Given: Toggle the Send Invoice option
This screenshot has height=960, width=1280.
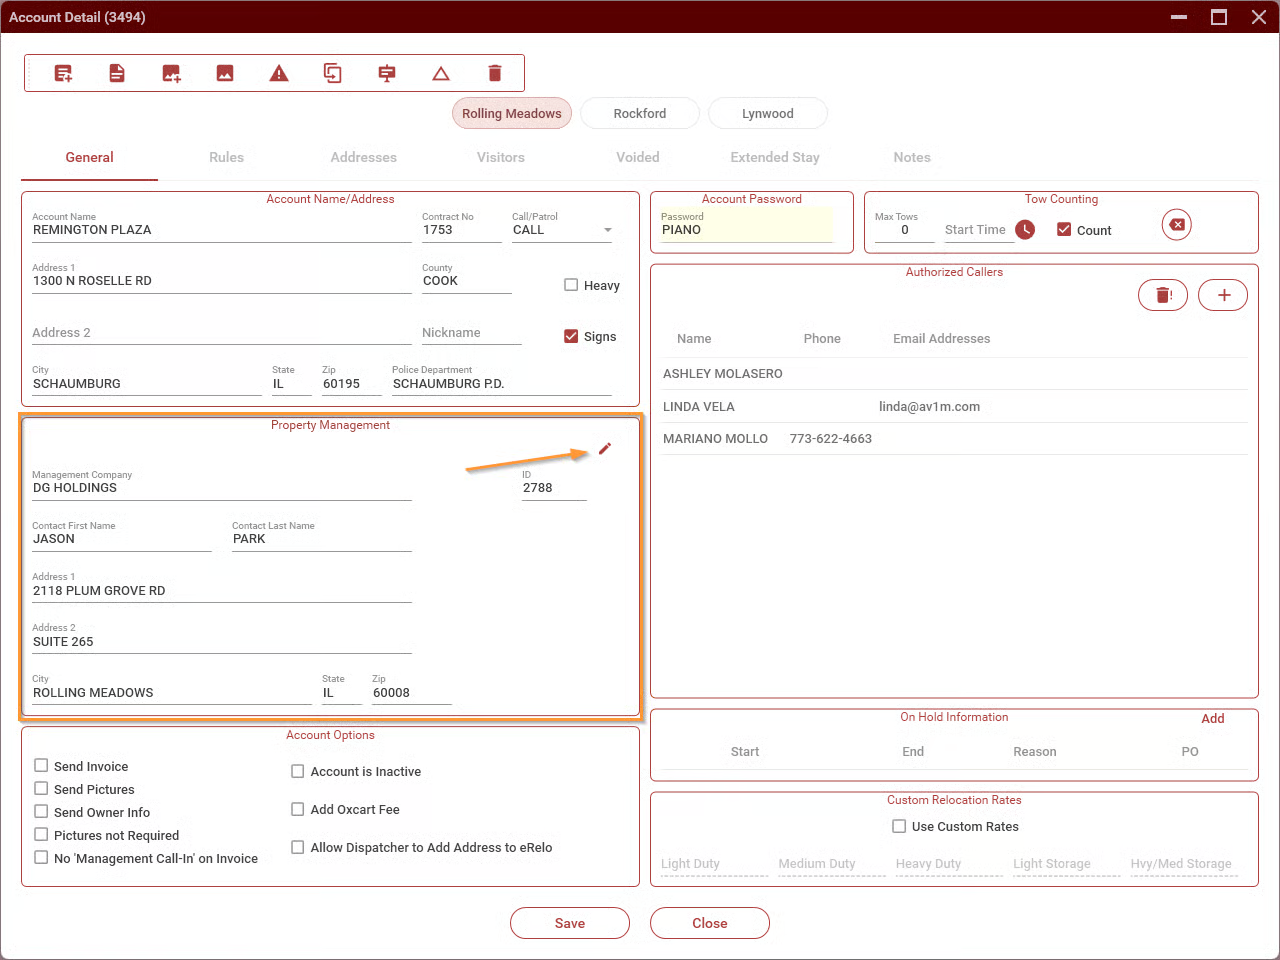Looking at the screenshot, I should click(x=41, y=766).
